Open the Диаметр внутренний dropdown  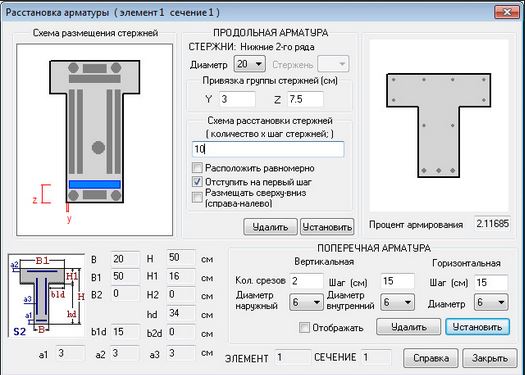click(397, 302)
